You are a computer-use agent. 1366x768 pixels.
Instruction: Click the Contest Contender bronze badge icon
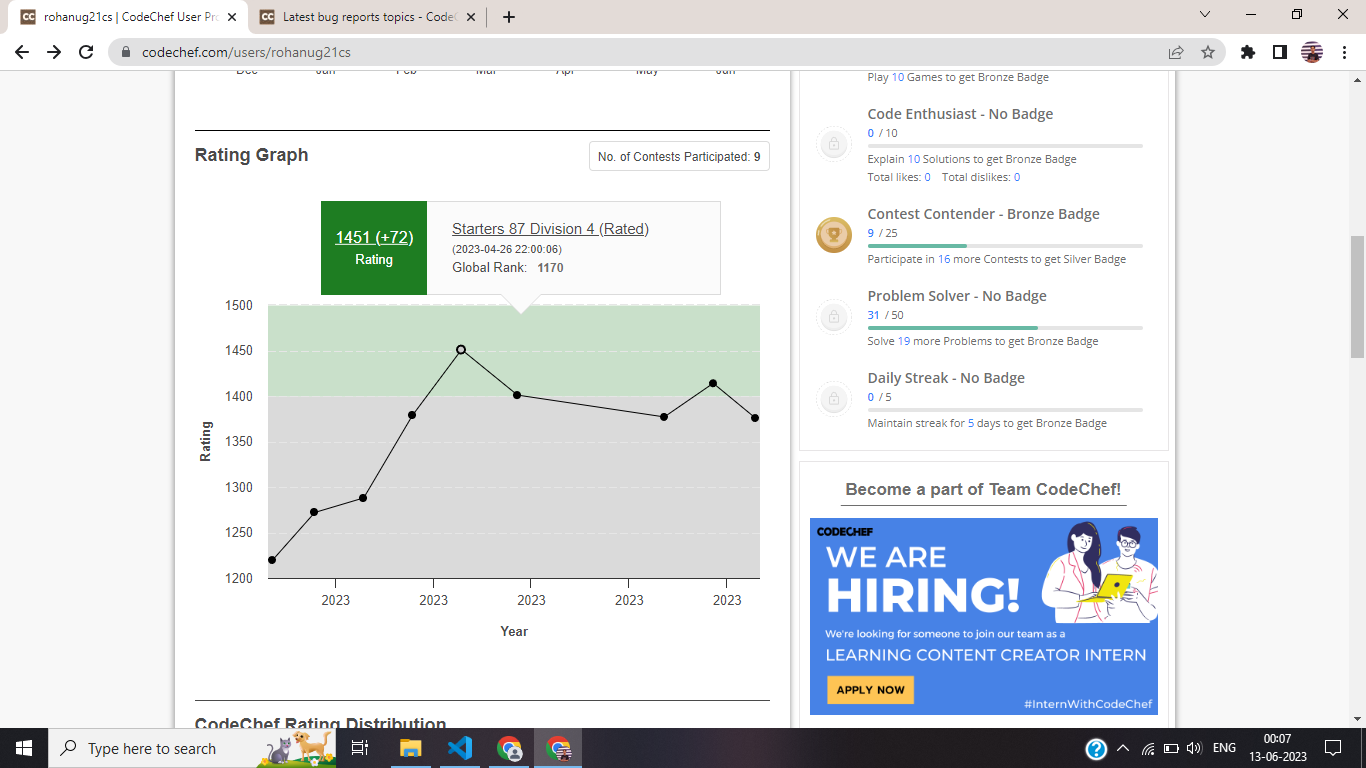833,235
